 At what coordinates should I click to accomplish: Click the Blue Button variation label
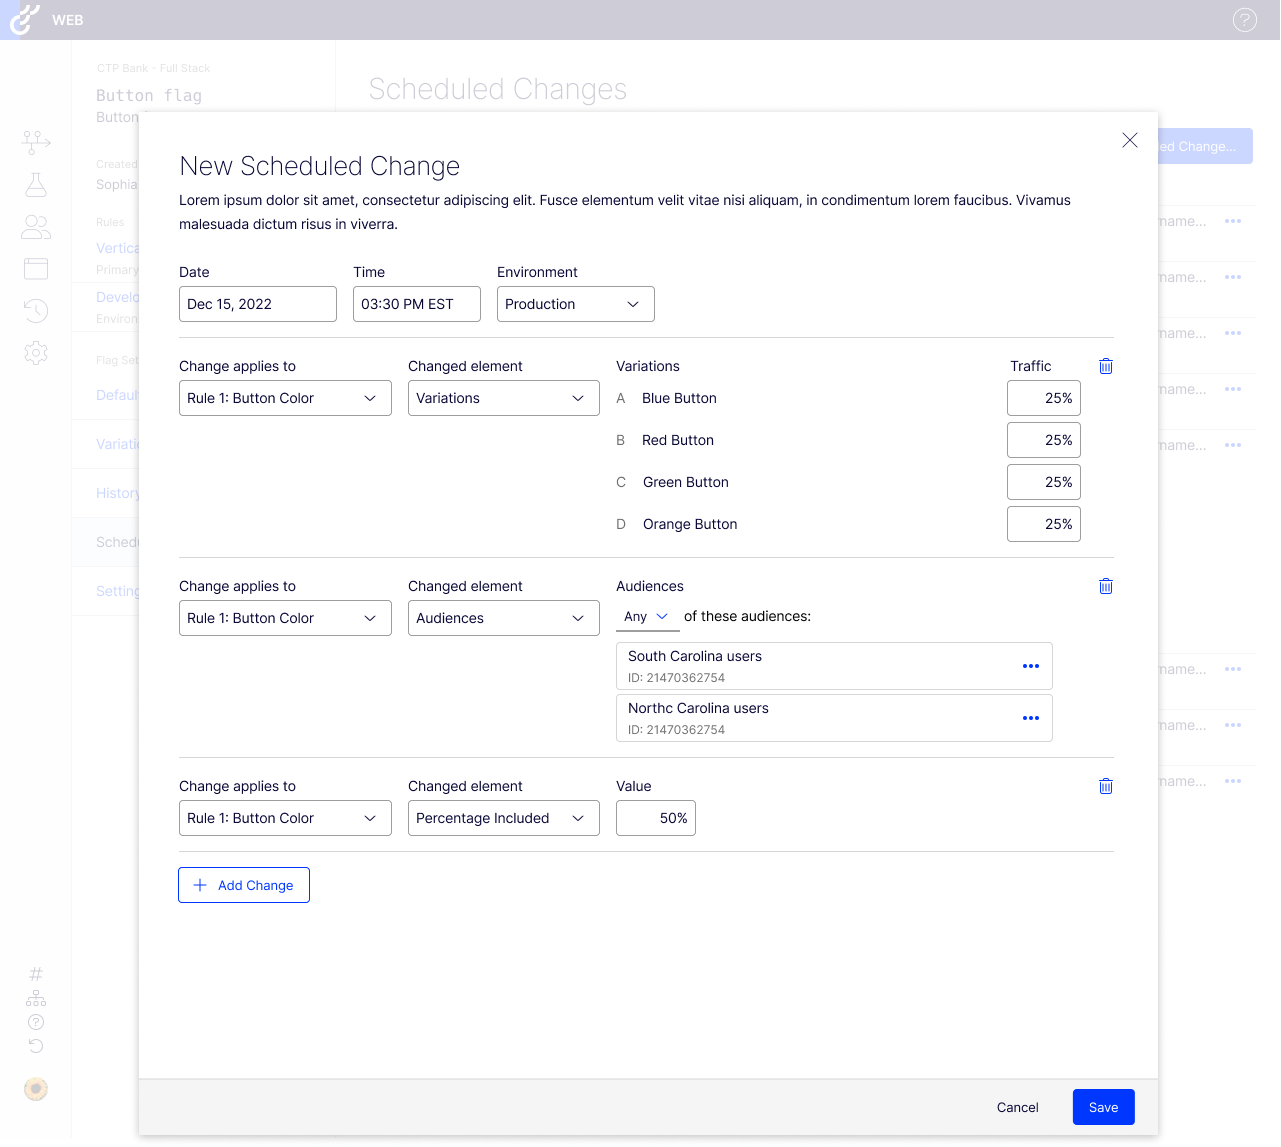(x=679, y=398)
